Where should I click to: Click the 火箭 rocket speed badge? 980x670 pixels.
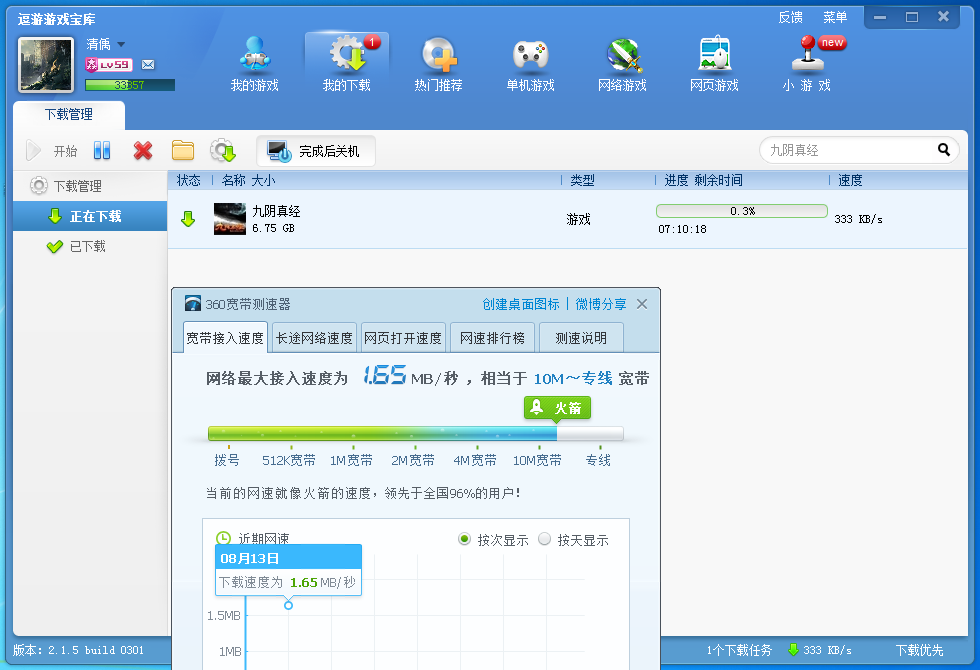pos(558,409)
